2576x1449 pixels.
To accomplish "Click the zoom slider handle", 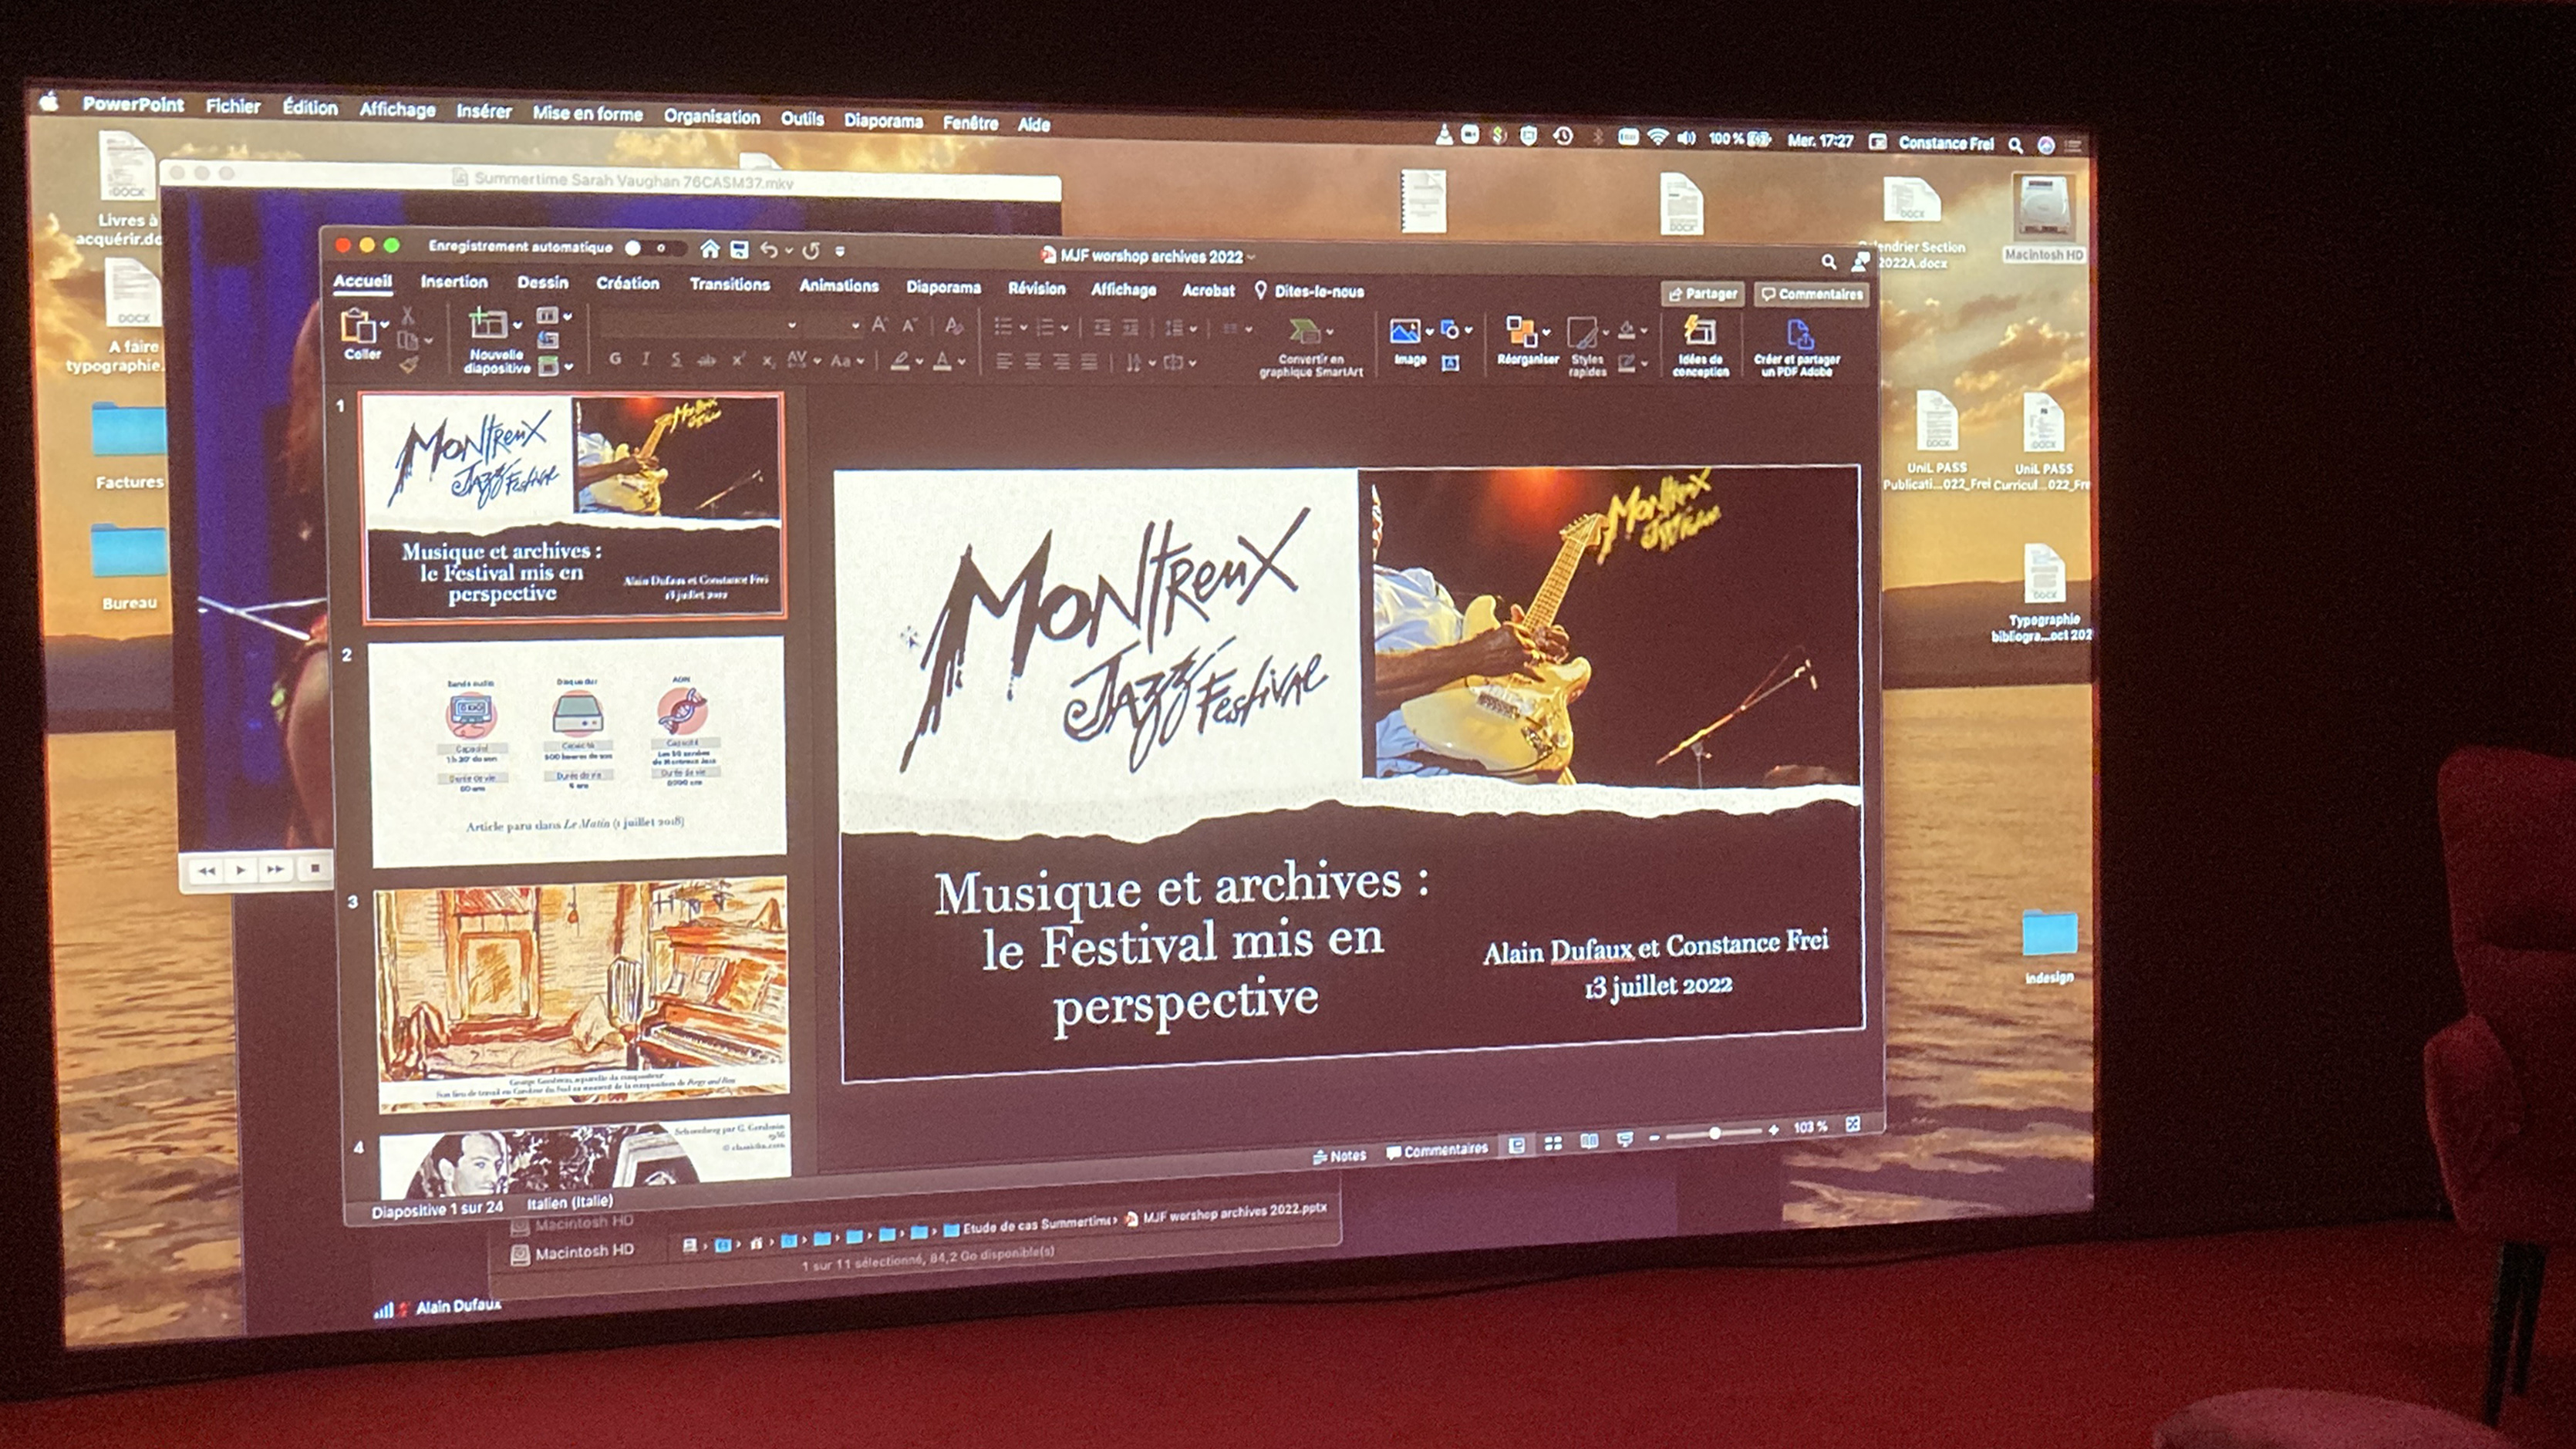I will 1714,1133.
